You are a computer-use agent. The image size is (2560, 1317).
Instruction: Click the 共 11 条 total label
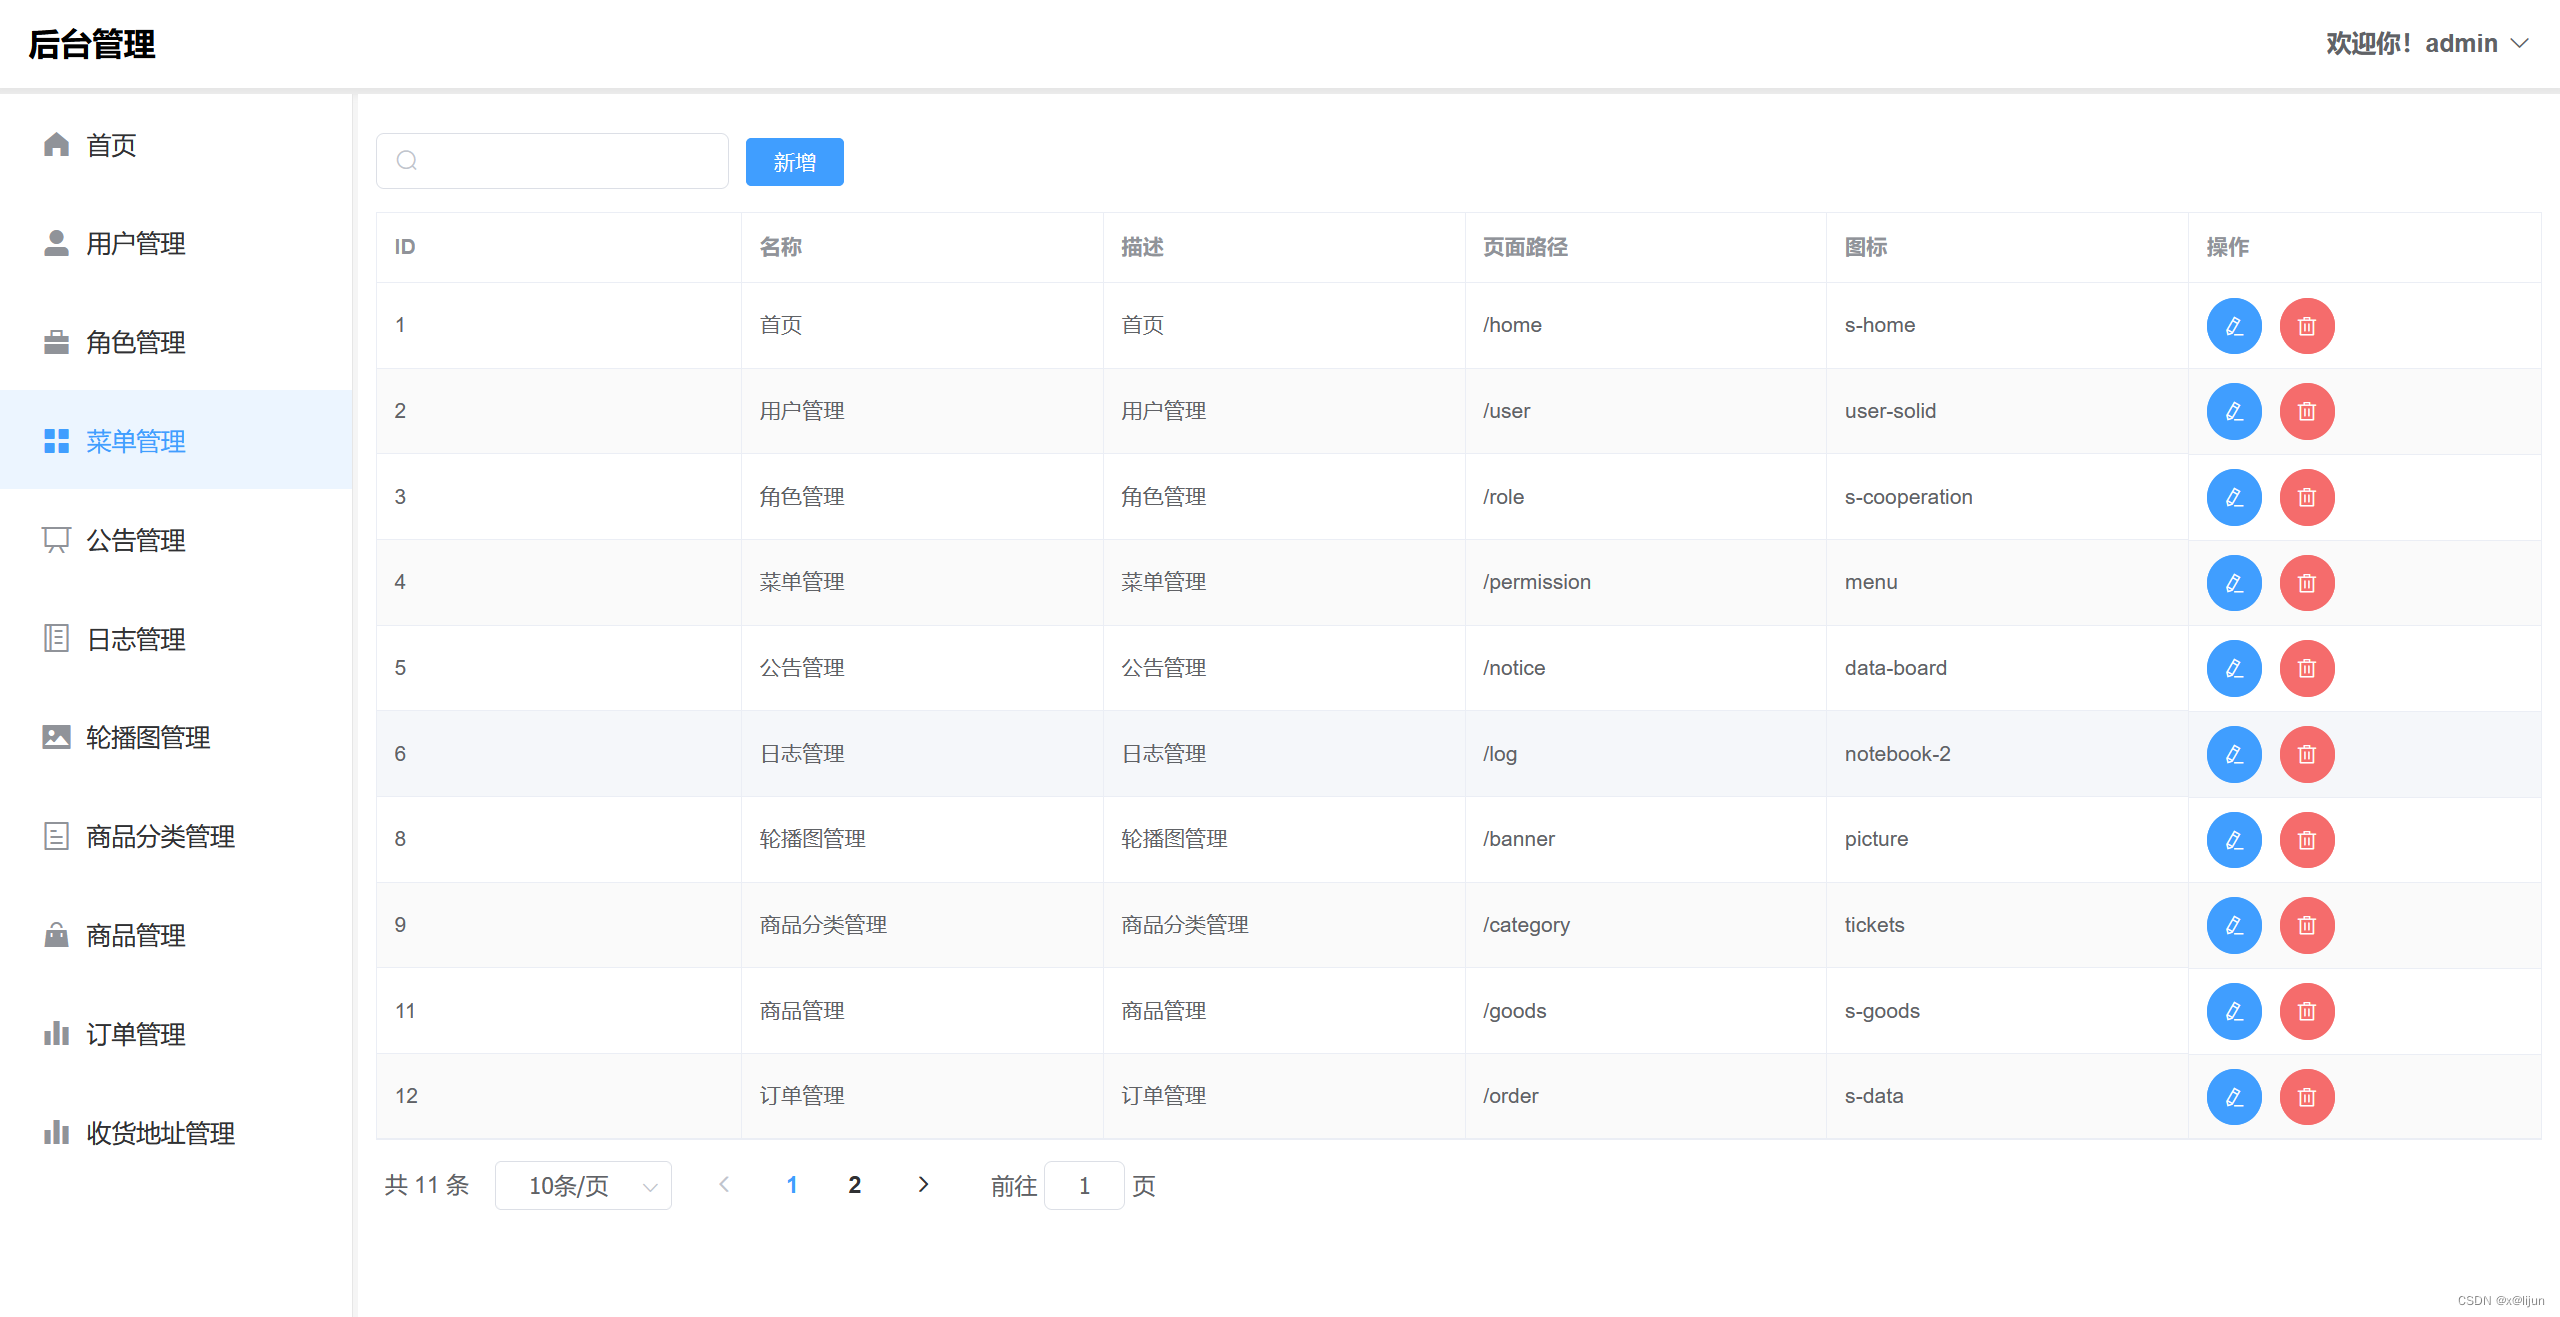tap(427, 1185)
